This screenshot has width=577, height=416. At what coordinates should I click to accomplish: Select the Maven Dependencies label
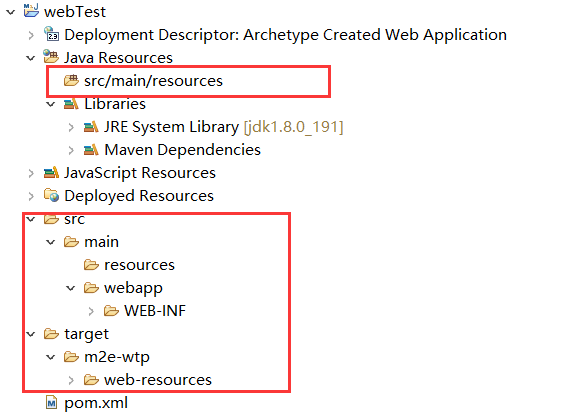click(183, 150)
